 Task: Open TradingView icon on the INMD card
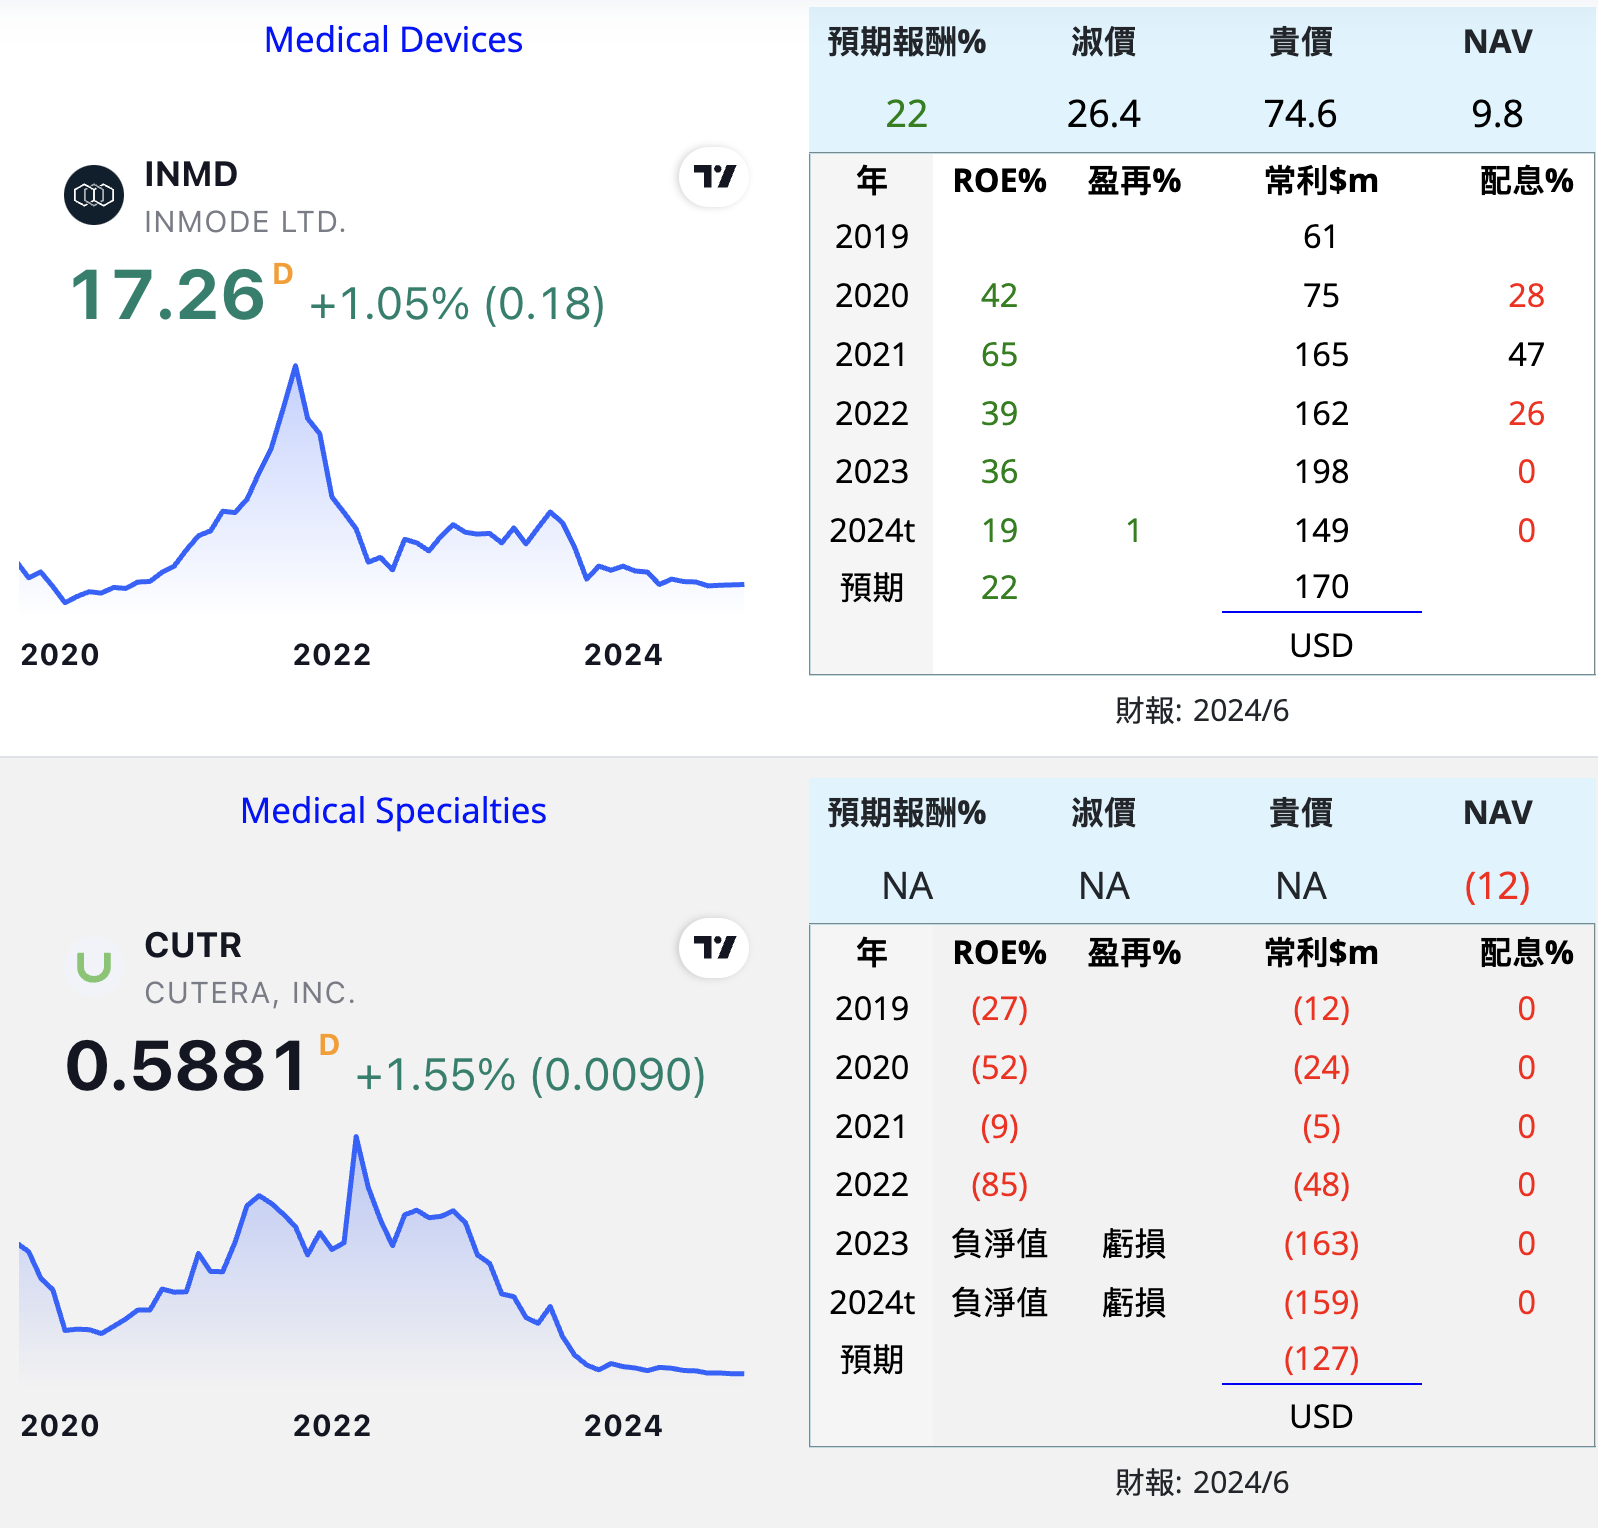coord(714,177)
